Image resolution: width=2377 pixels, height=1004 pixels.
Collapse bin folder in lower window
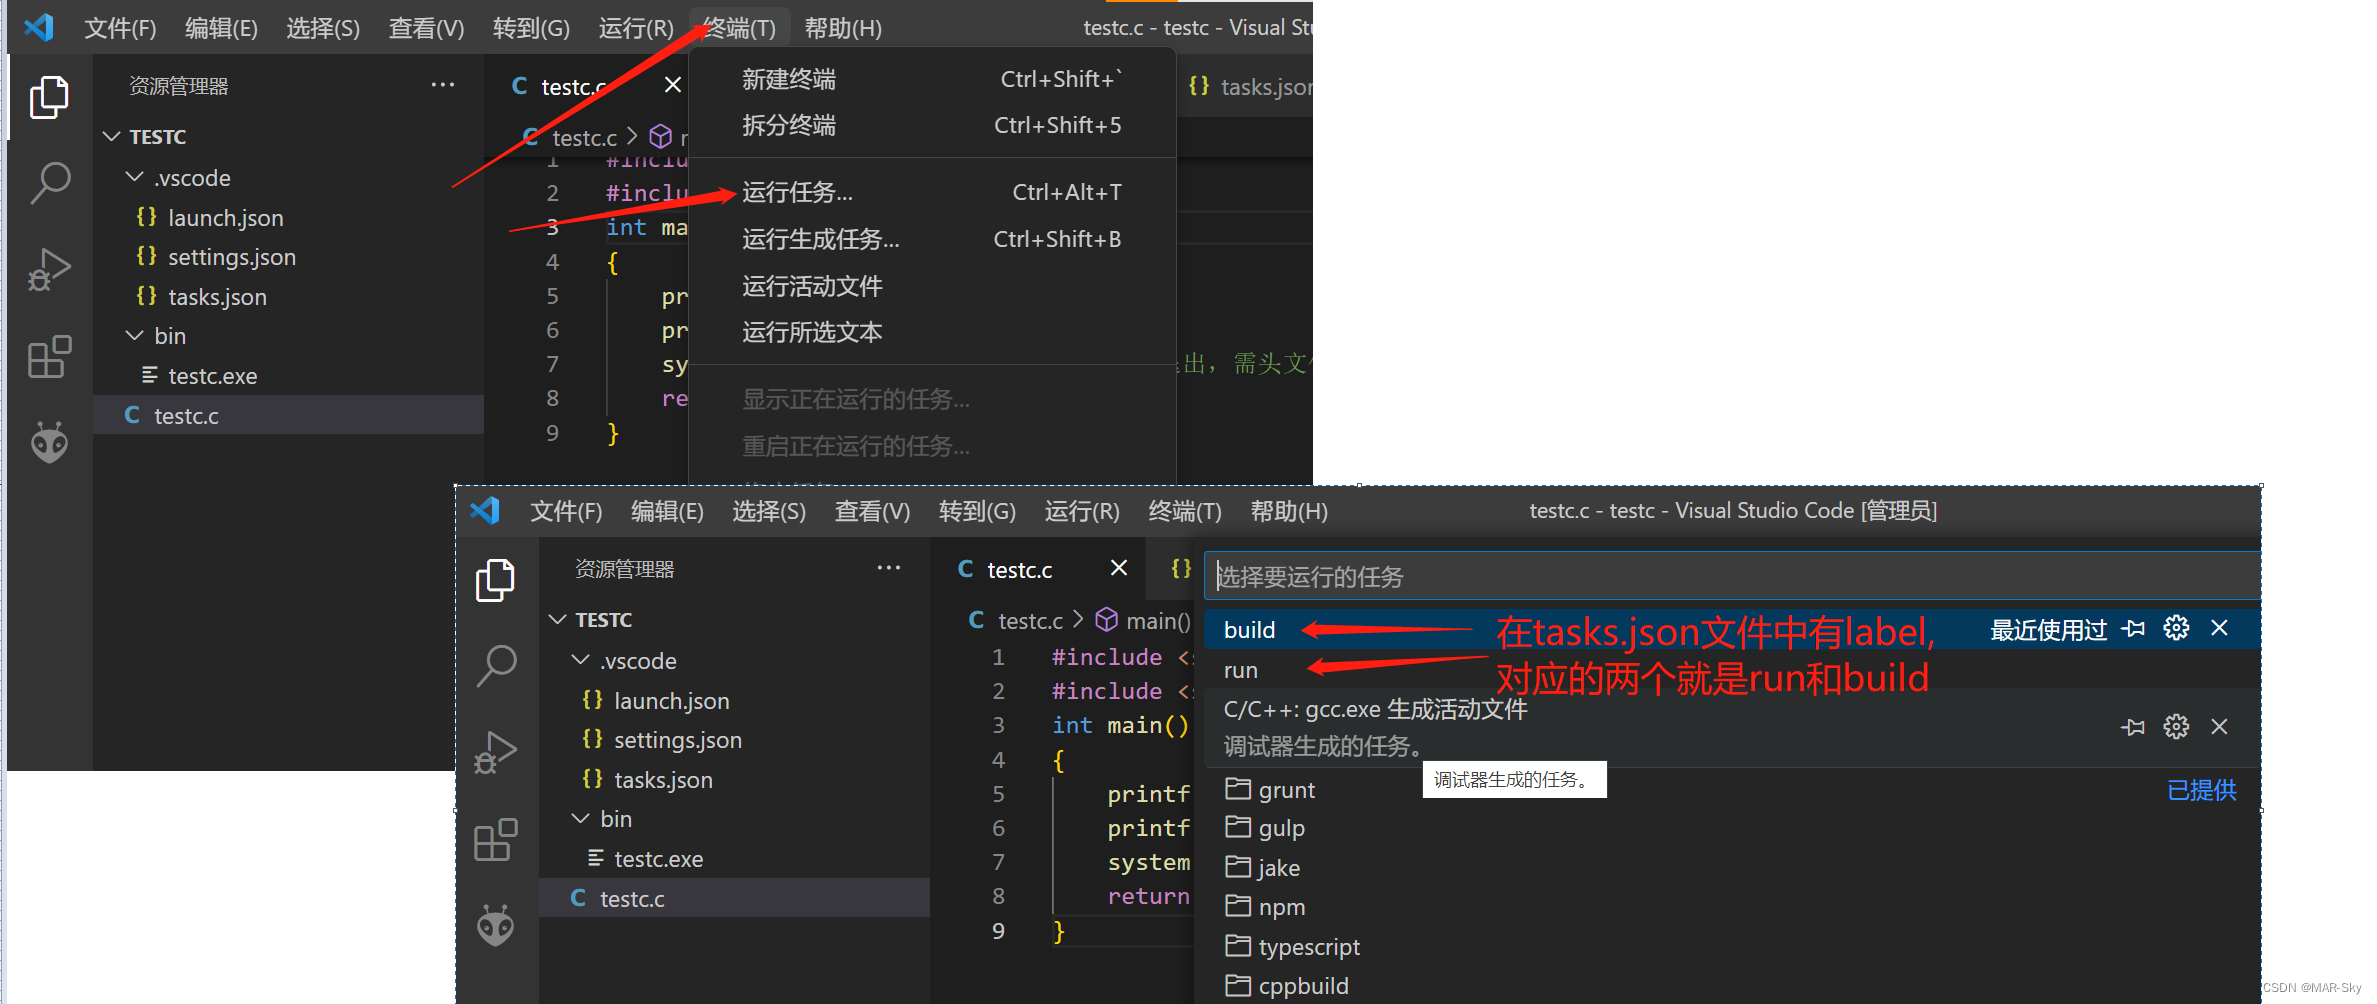click(580, 818)
